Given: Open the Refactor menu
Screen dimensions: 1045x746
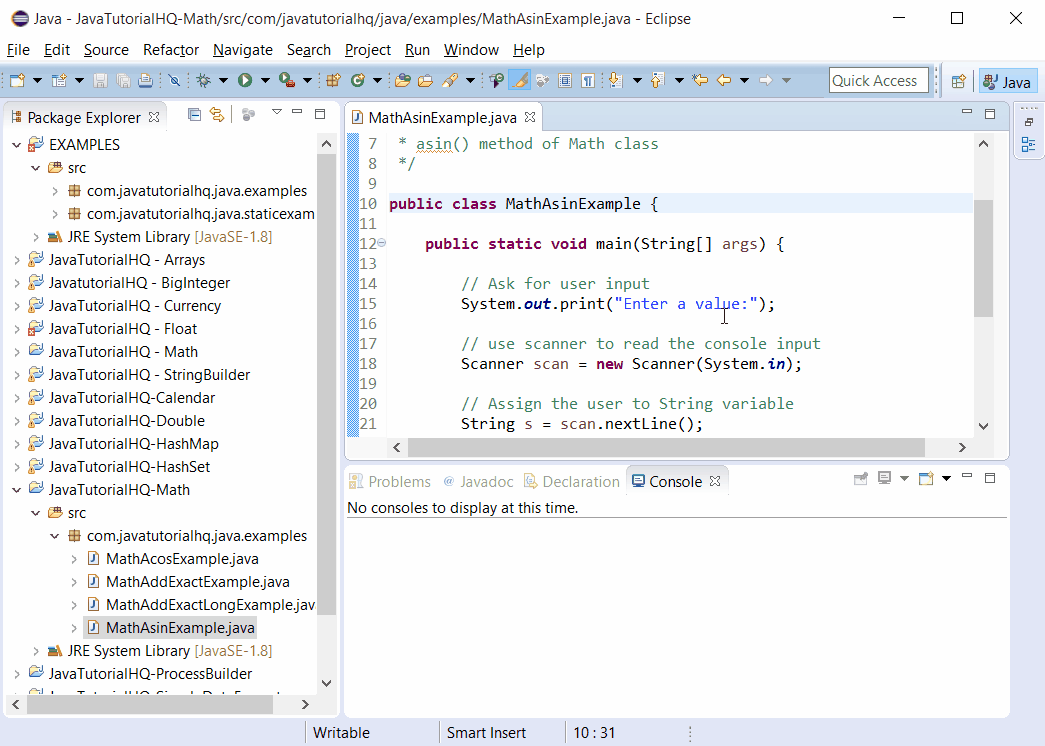Looking at the screenshot, I should click(171, 50).
